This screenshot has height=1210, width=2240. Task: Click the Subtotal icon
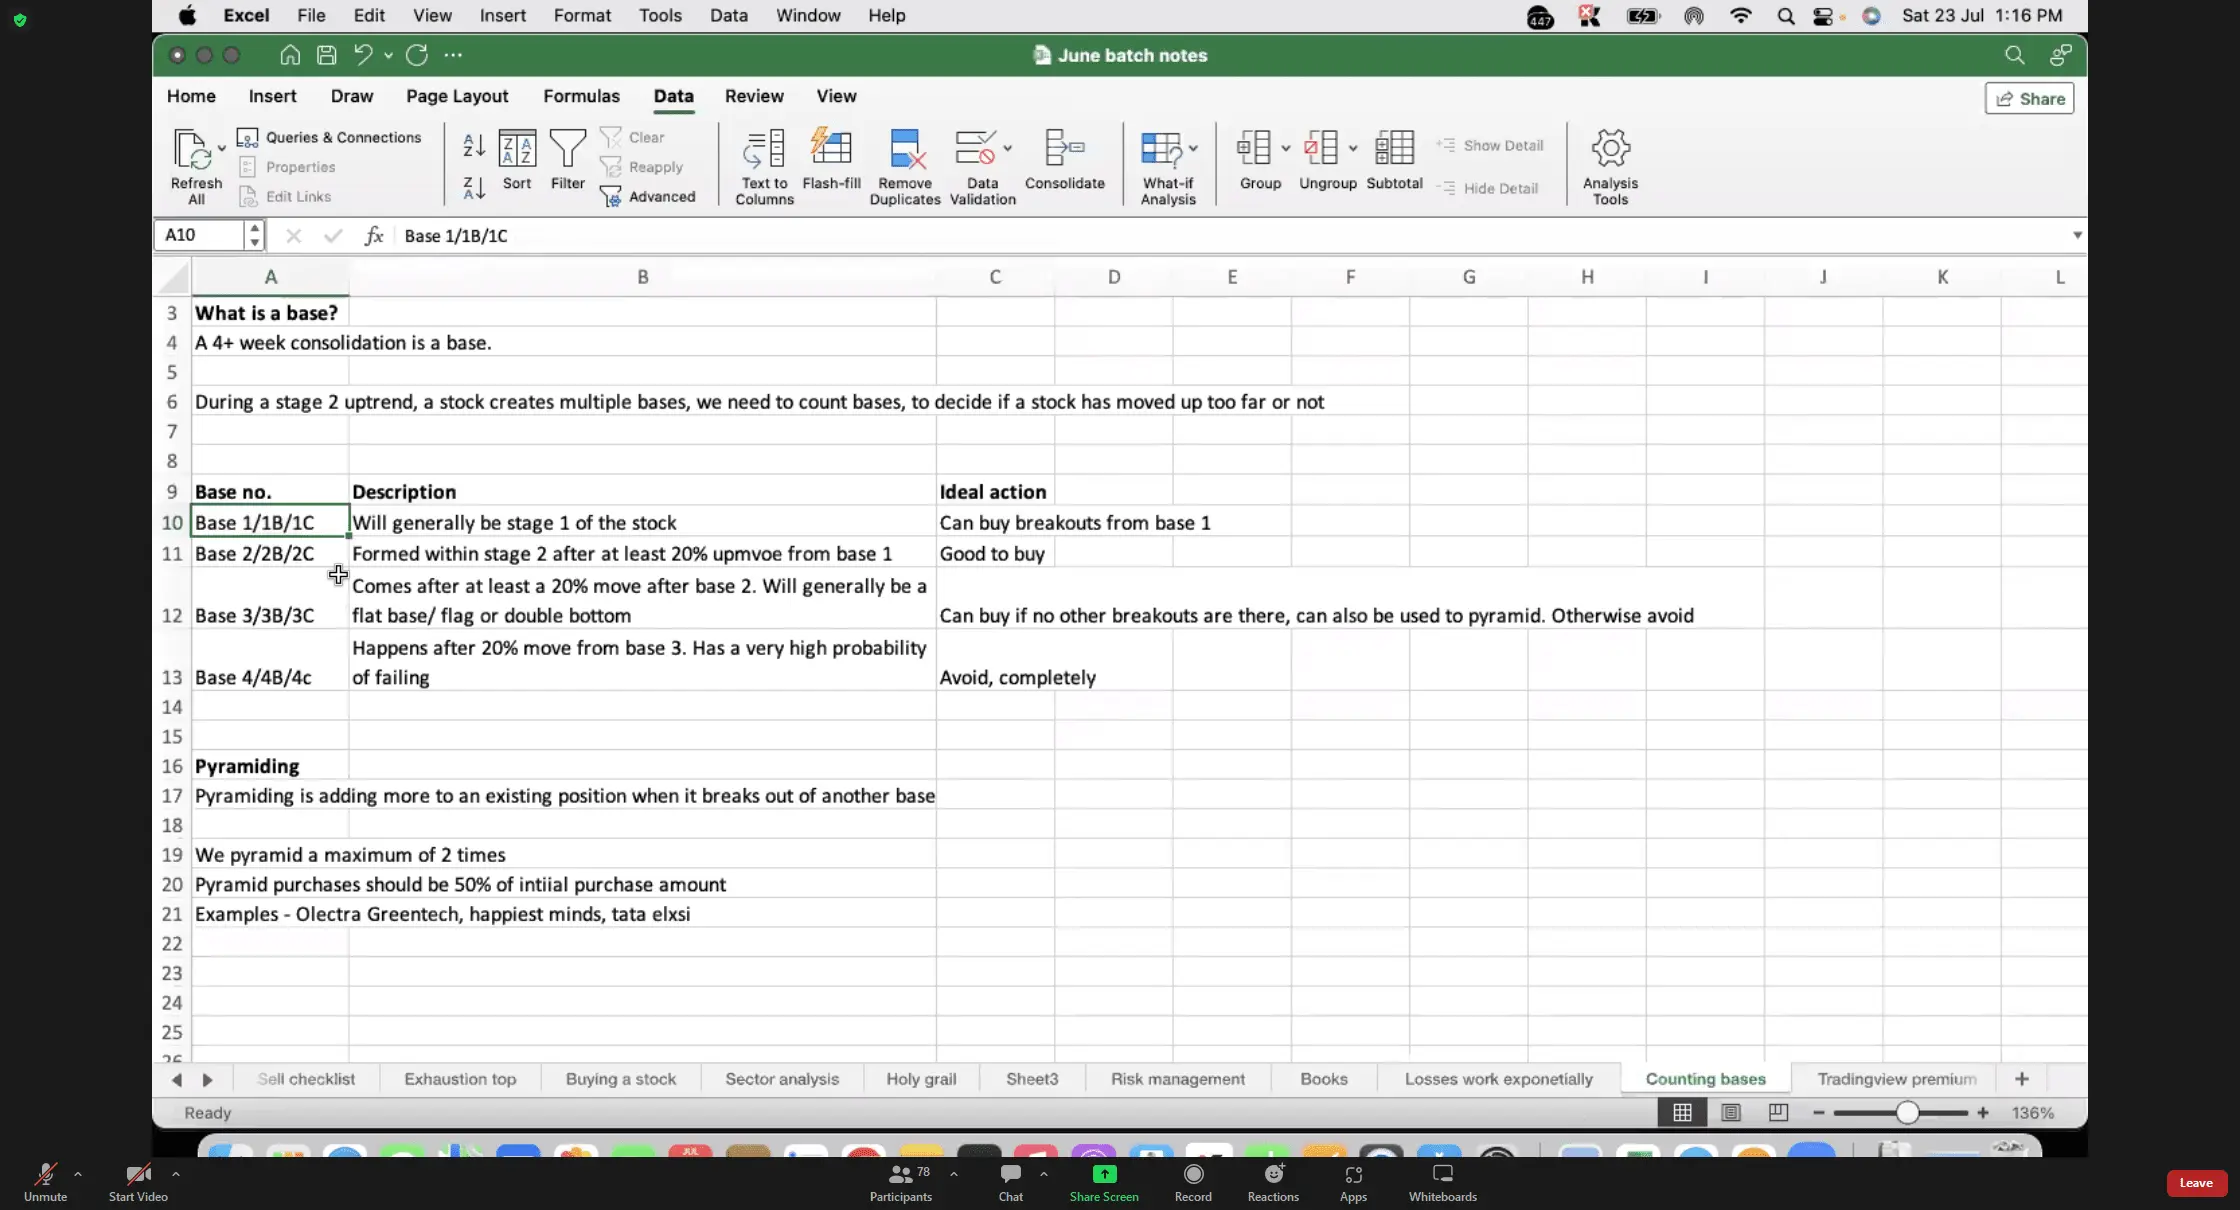coord(1394,148)
